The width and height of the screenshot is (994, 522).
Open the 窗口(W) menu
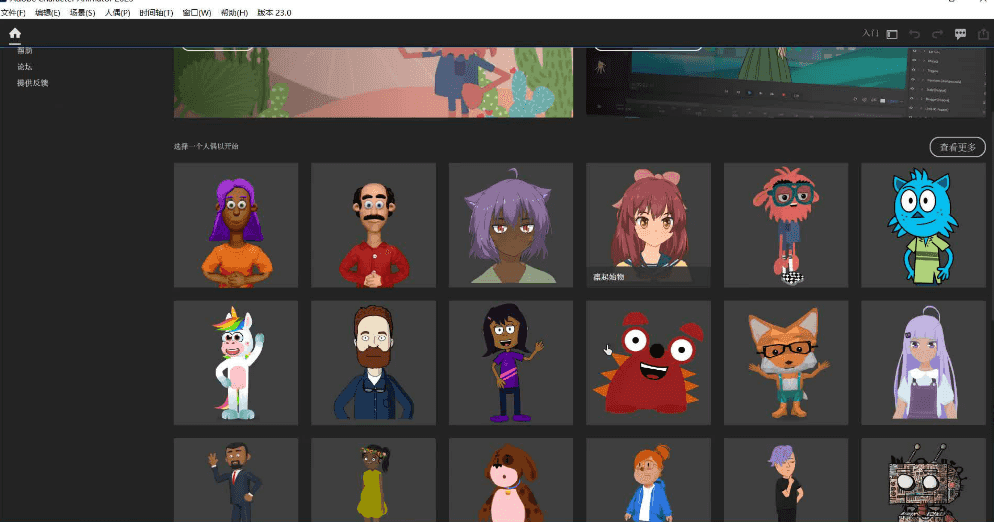[x=197, y=13]
